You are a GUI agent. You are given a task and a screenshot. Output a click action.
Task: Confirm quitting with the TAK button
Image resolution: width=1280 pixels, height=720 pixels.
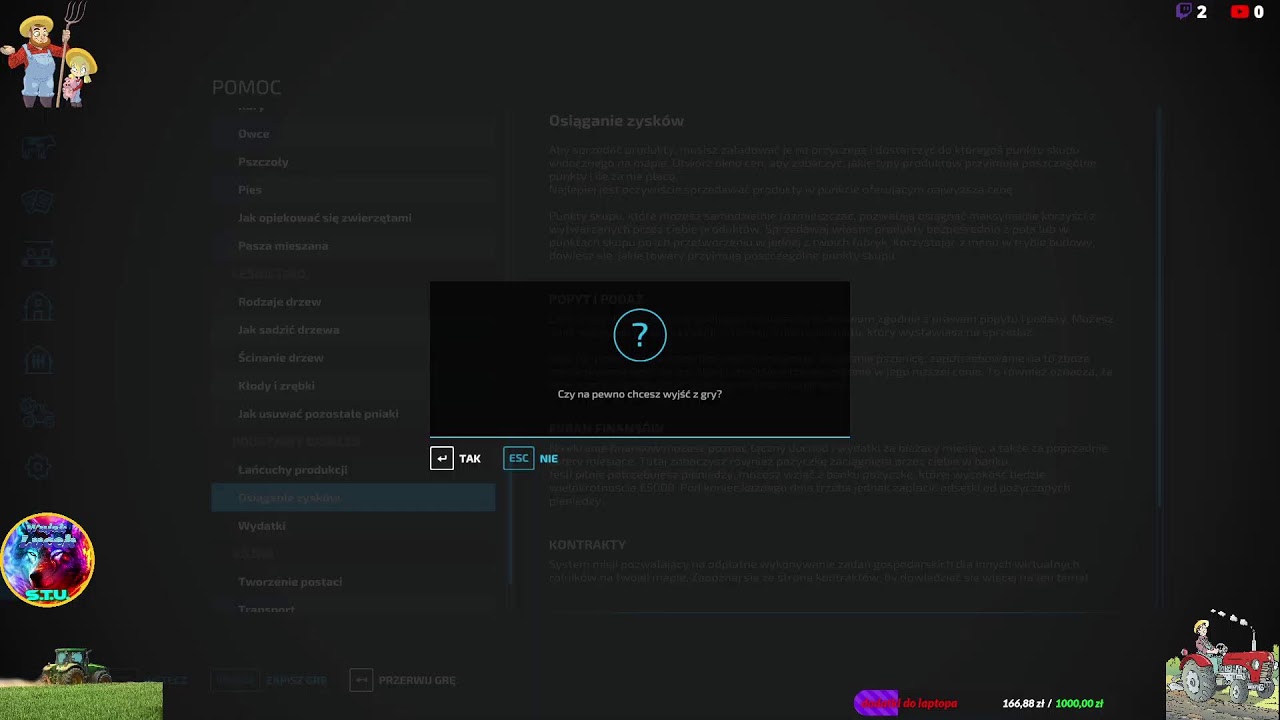[456, 459]
